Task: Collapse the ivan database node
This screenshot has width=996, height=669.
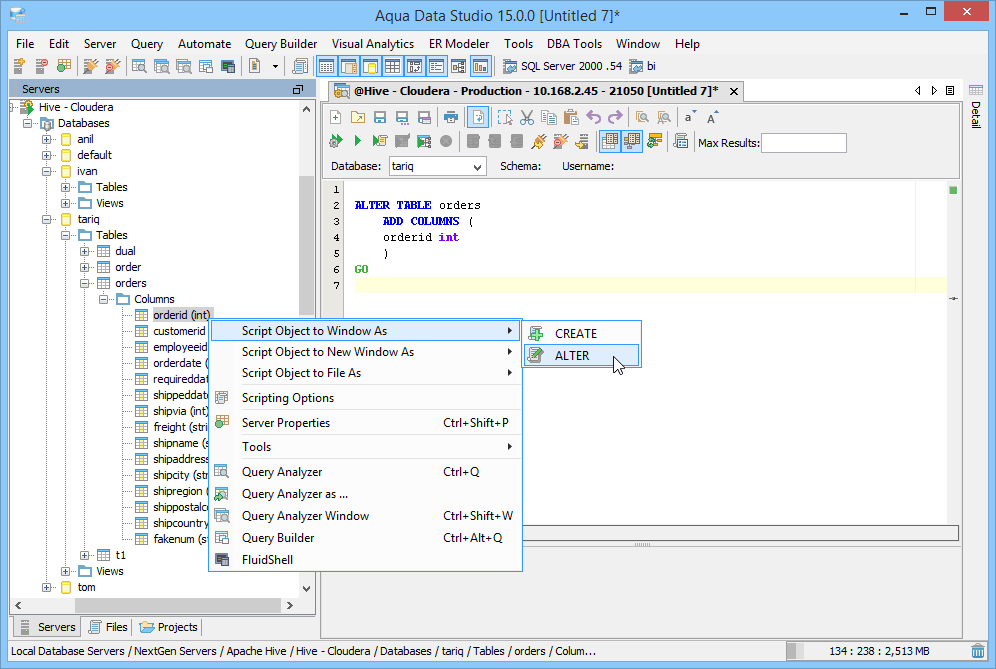Action: click(46, 172)
